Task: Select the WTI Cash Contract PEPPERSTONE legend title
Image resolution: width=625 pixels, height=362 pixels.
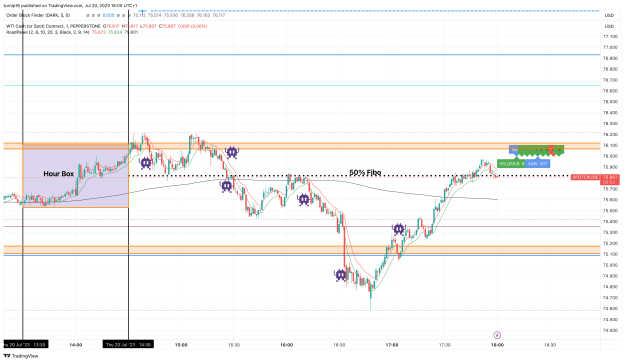Action: tap(53, 26)
